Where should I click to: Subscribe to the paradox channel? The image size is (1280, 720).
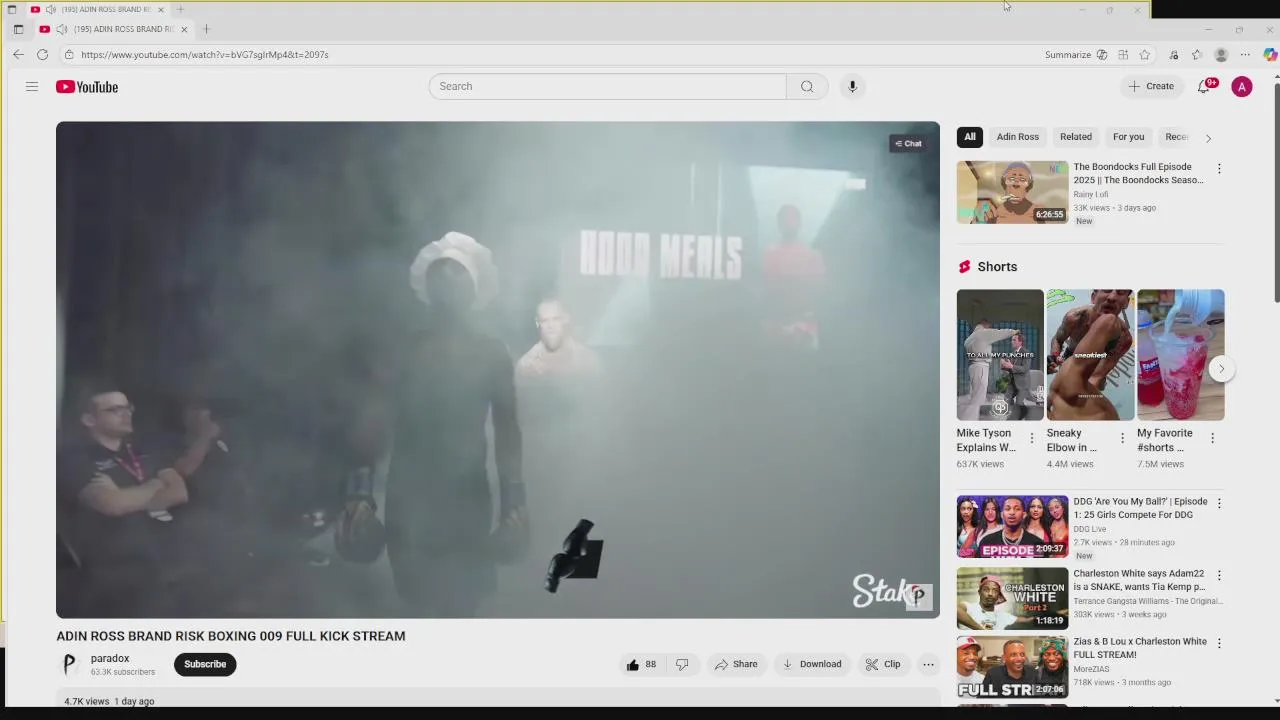tap(205, 664)
